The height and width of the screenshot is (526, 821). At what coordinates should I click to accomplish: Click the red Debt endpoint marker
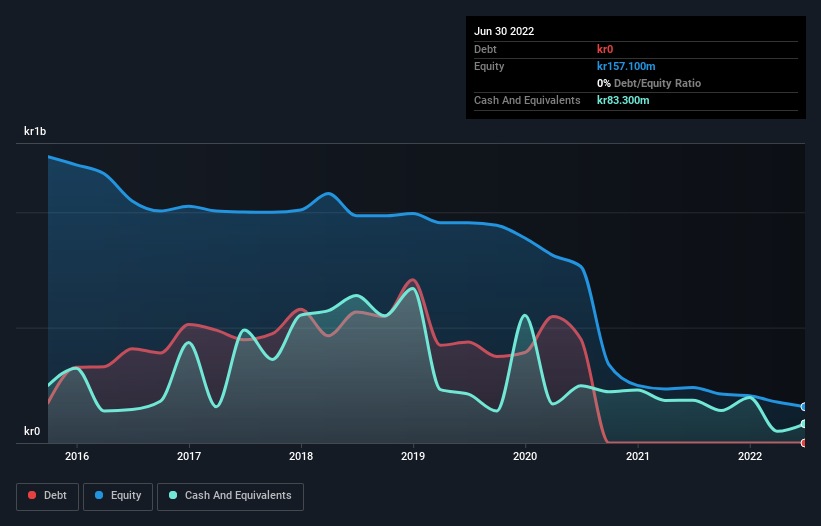[804, 443]
